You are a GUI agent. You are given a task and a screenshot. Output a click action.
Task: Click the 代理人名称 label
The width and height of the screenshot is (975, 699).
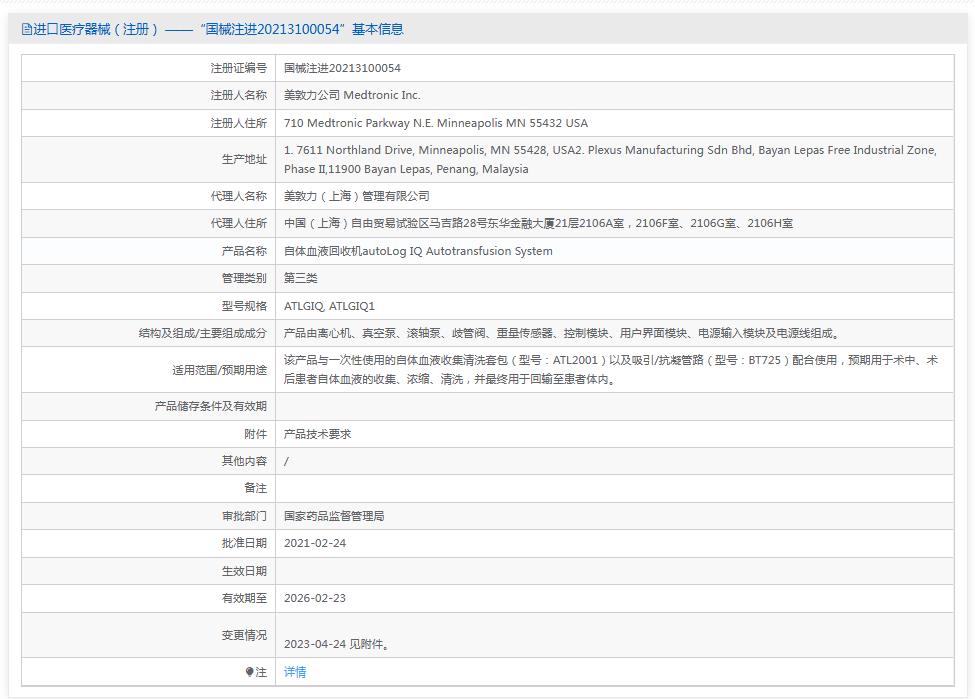[238, 196]
